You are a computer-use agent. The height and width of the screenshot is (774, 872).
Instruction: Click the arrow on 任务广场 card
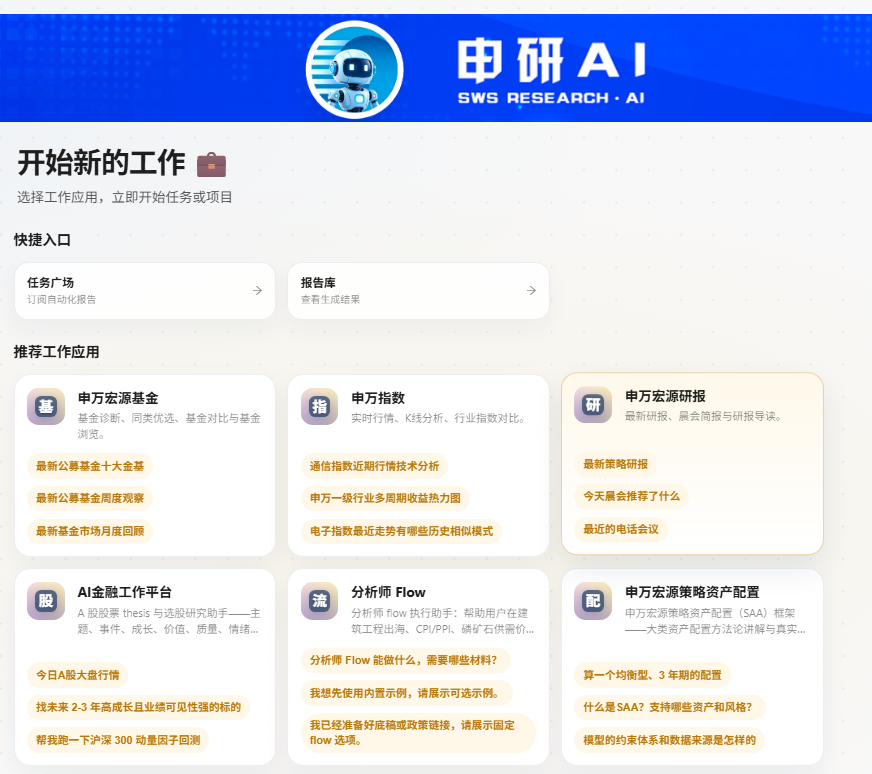point(257,290)
